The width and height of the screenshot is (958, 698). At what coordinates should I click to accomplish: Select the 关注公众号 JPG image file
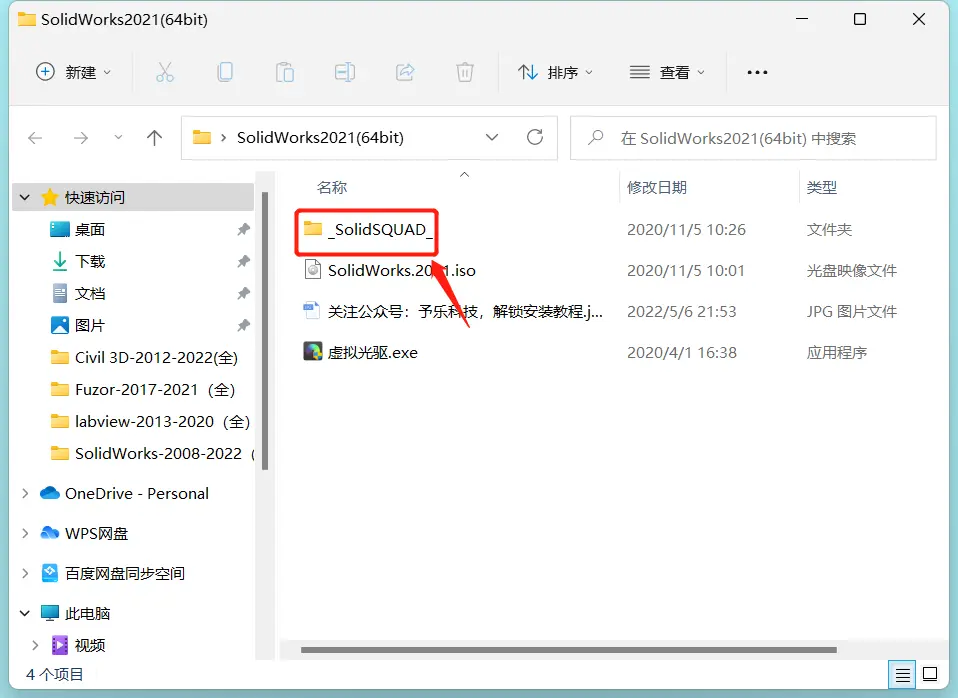point(453,312)
